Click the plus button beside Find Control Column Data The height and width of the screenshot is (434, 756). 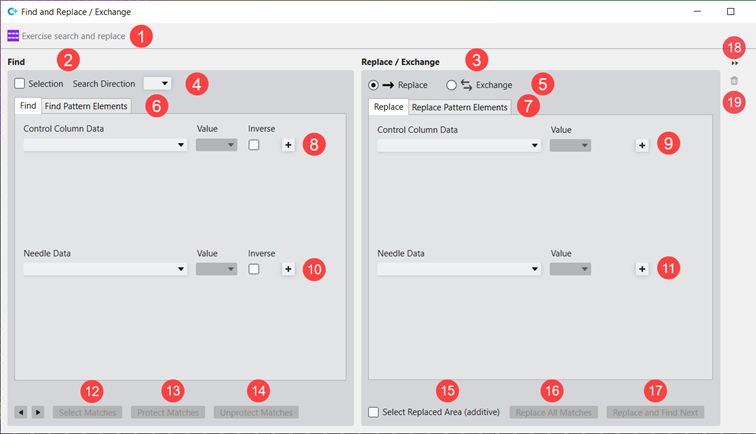[288, 145]
